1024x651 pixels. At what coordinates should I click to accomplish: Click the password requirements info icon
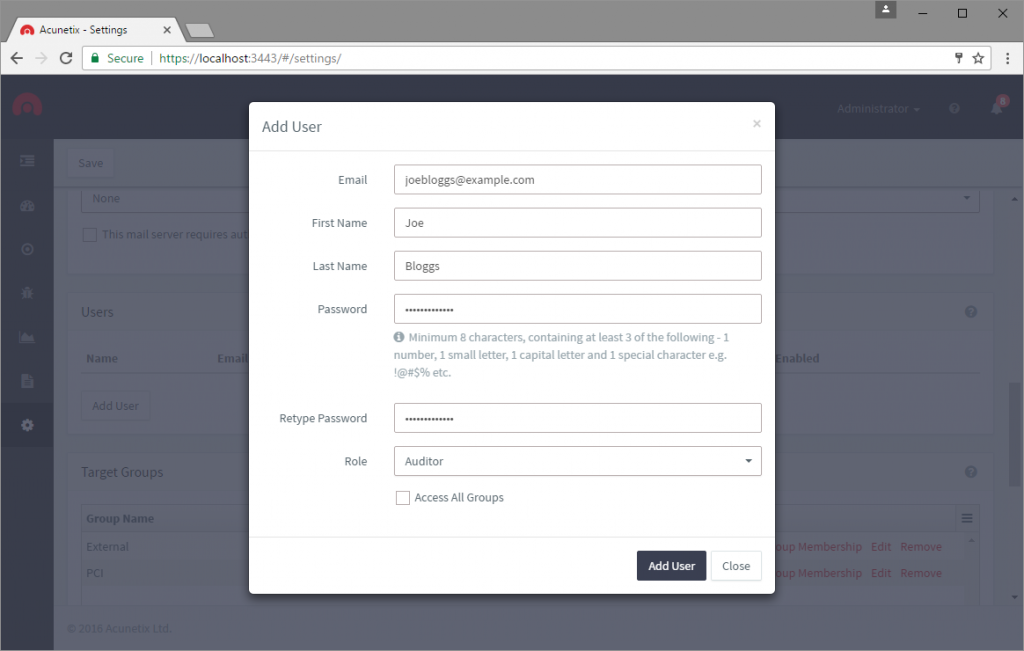click(x=399, y=337)
